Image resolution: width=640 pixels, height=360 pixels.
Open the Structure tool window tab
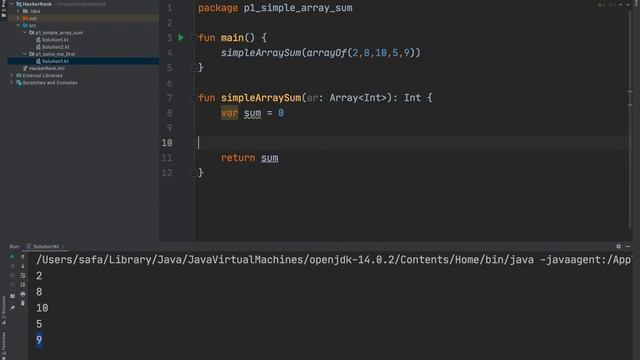click(x=4, y=310)
